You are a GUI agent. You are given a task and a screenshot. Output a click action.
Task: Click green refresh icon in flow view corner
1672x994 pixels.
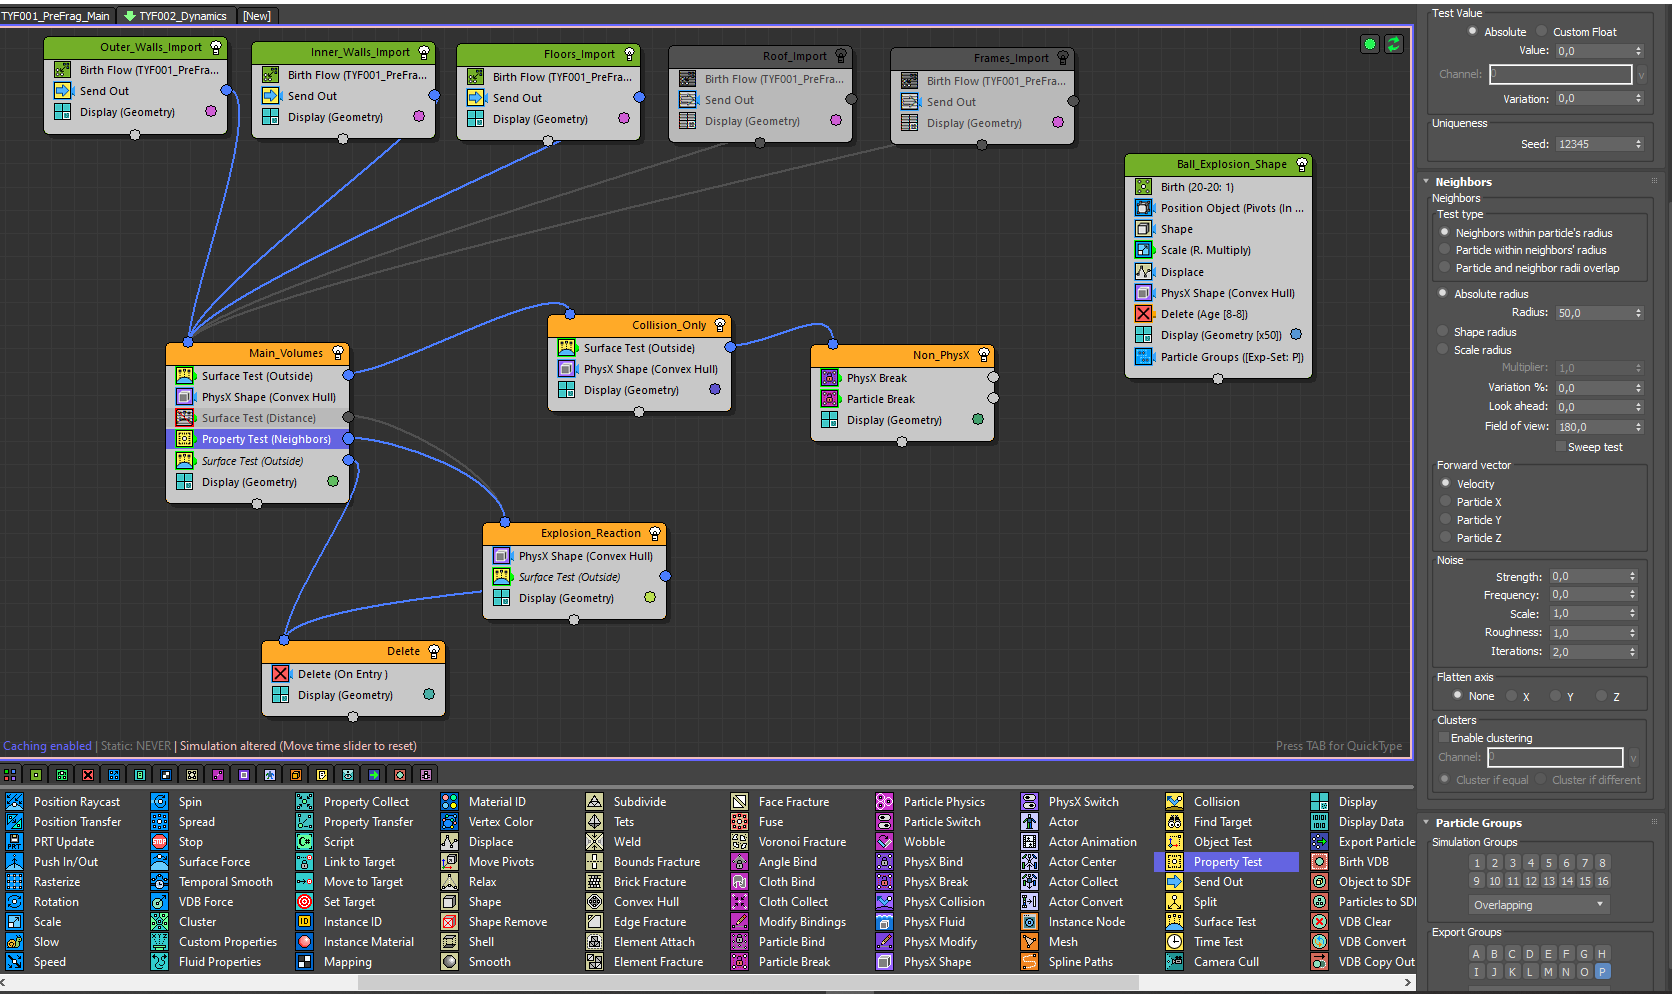1394,44
